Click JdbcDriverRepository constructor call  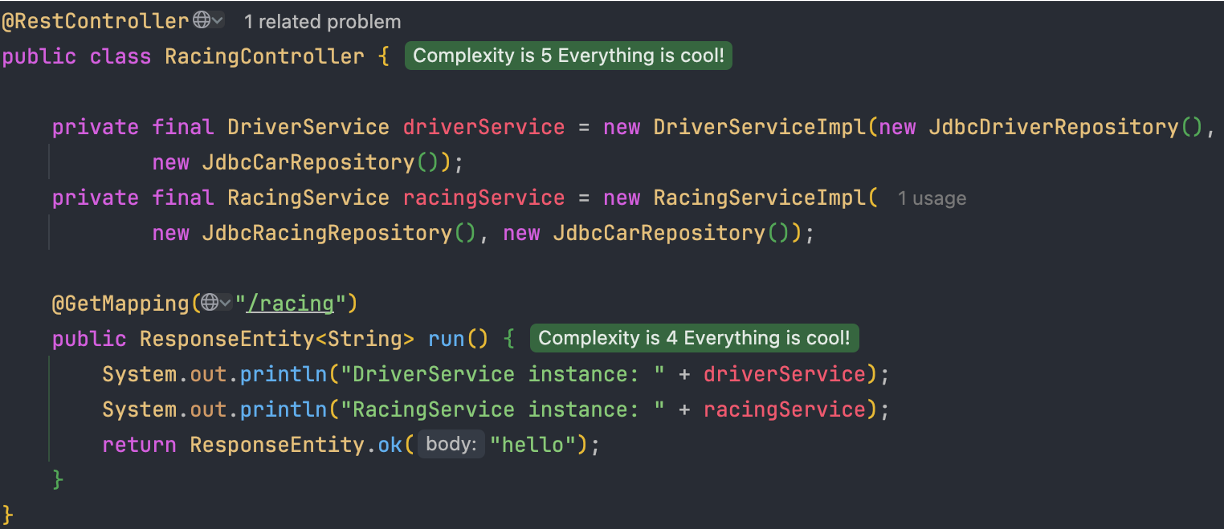pyautogui.click(x=1054, y=127)
